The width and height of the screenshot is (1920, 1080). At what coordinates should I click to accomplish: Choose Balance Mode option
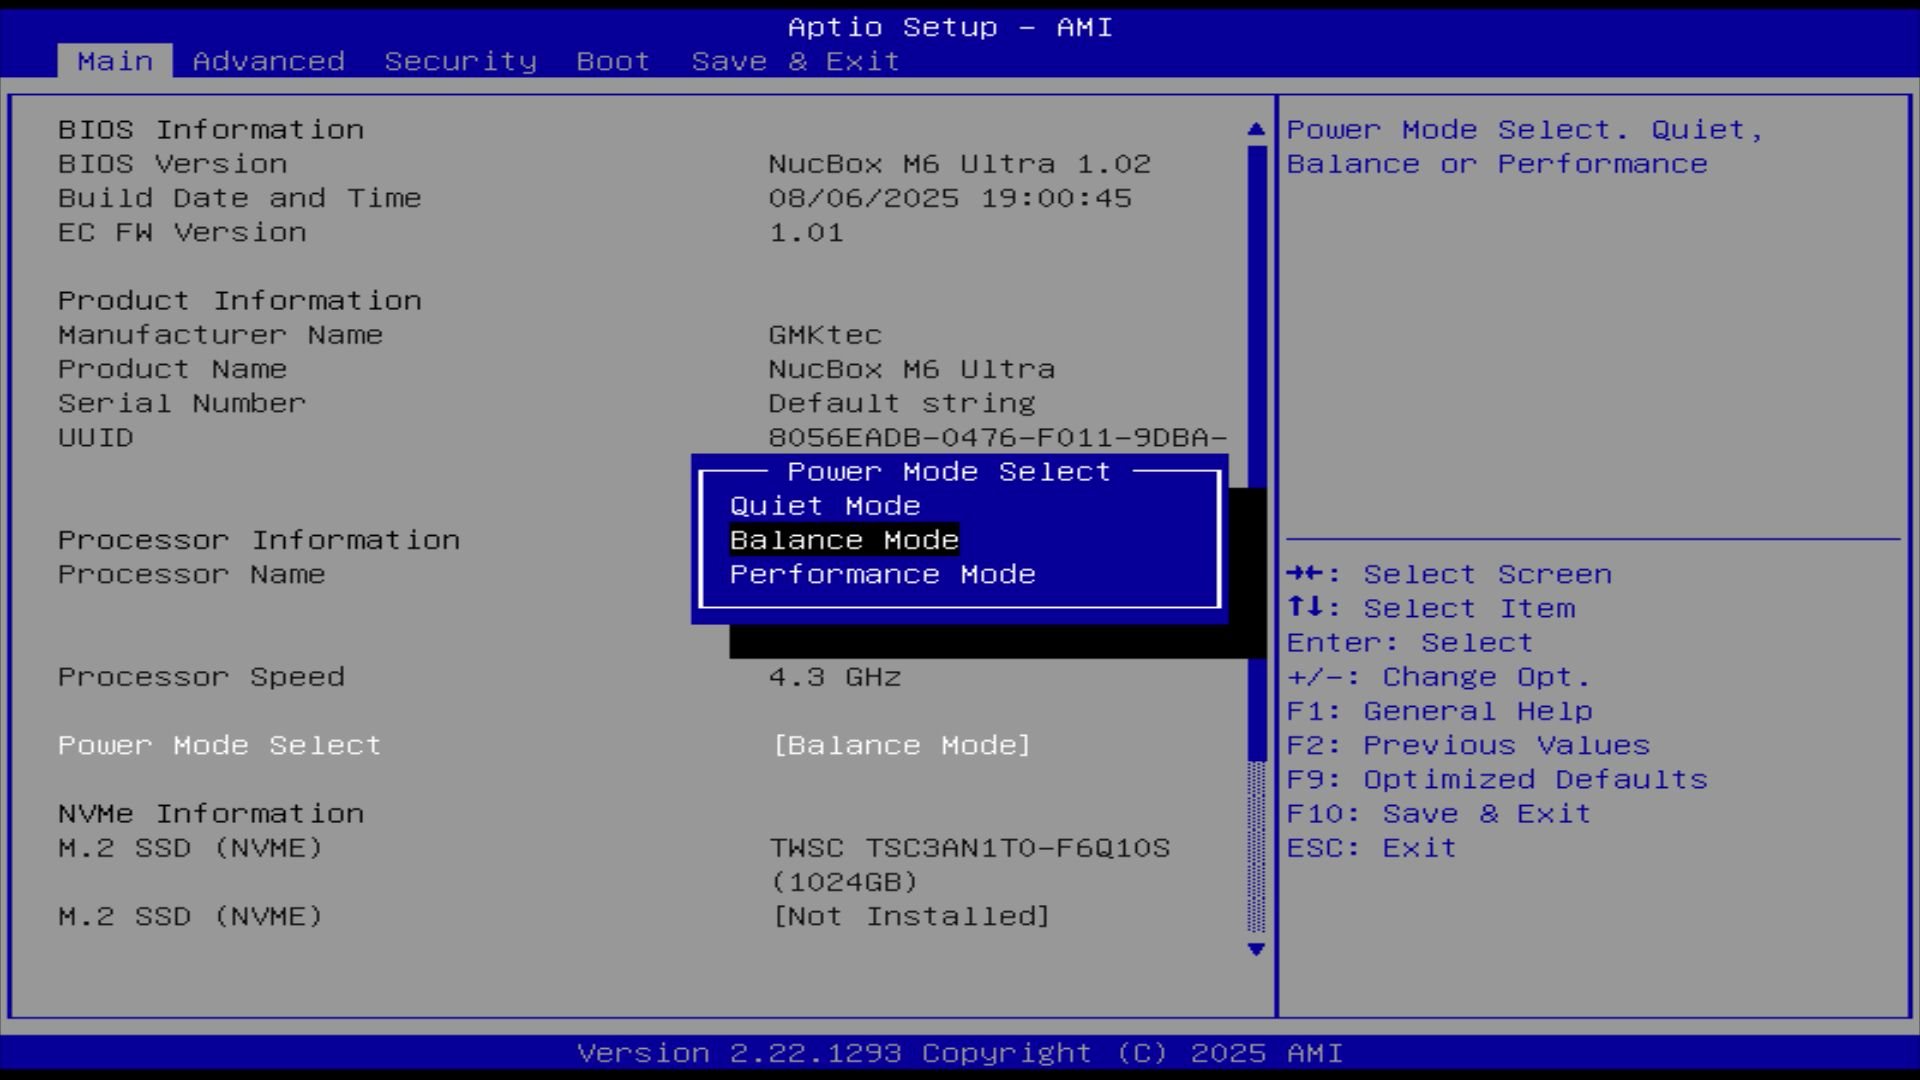[x=844, y=540]
